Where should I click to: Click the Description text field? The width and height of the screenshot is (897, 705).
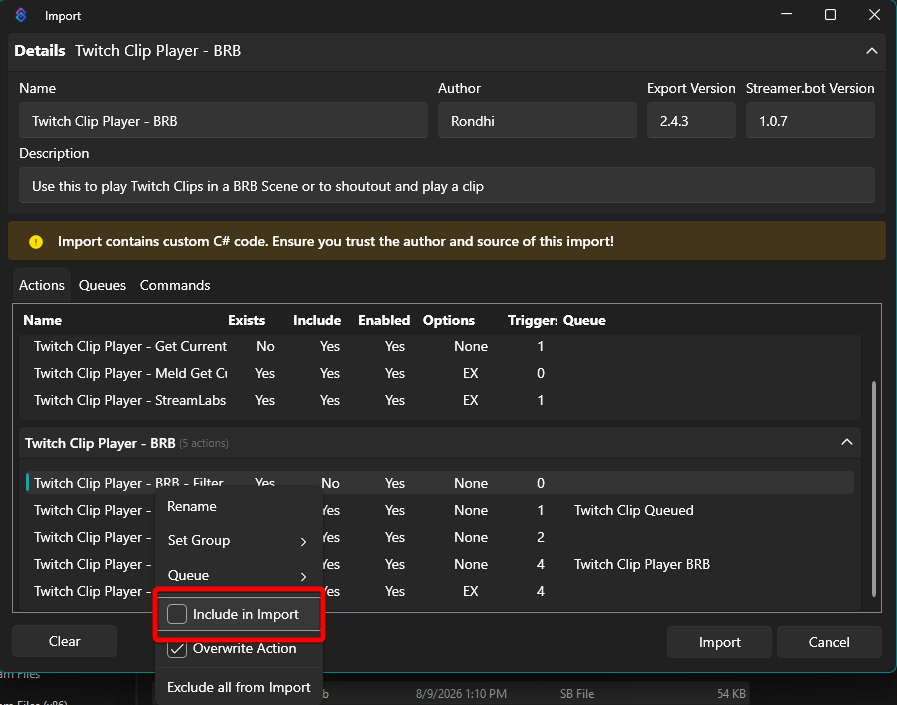[447, 186]
